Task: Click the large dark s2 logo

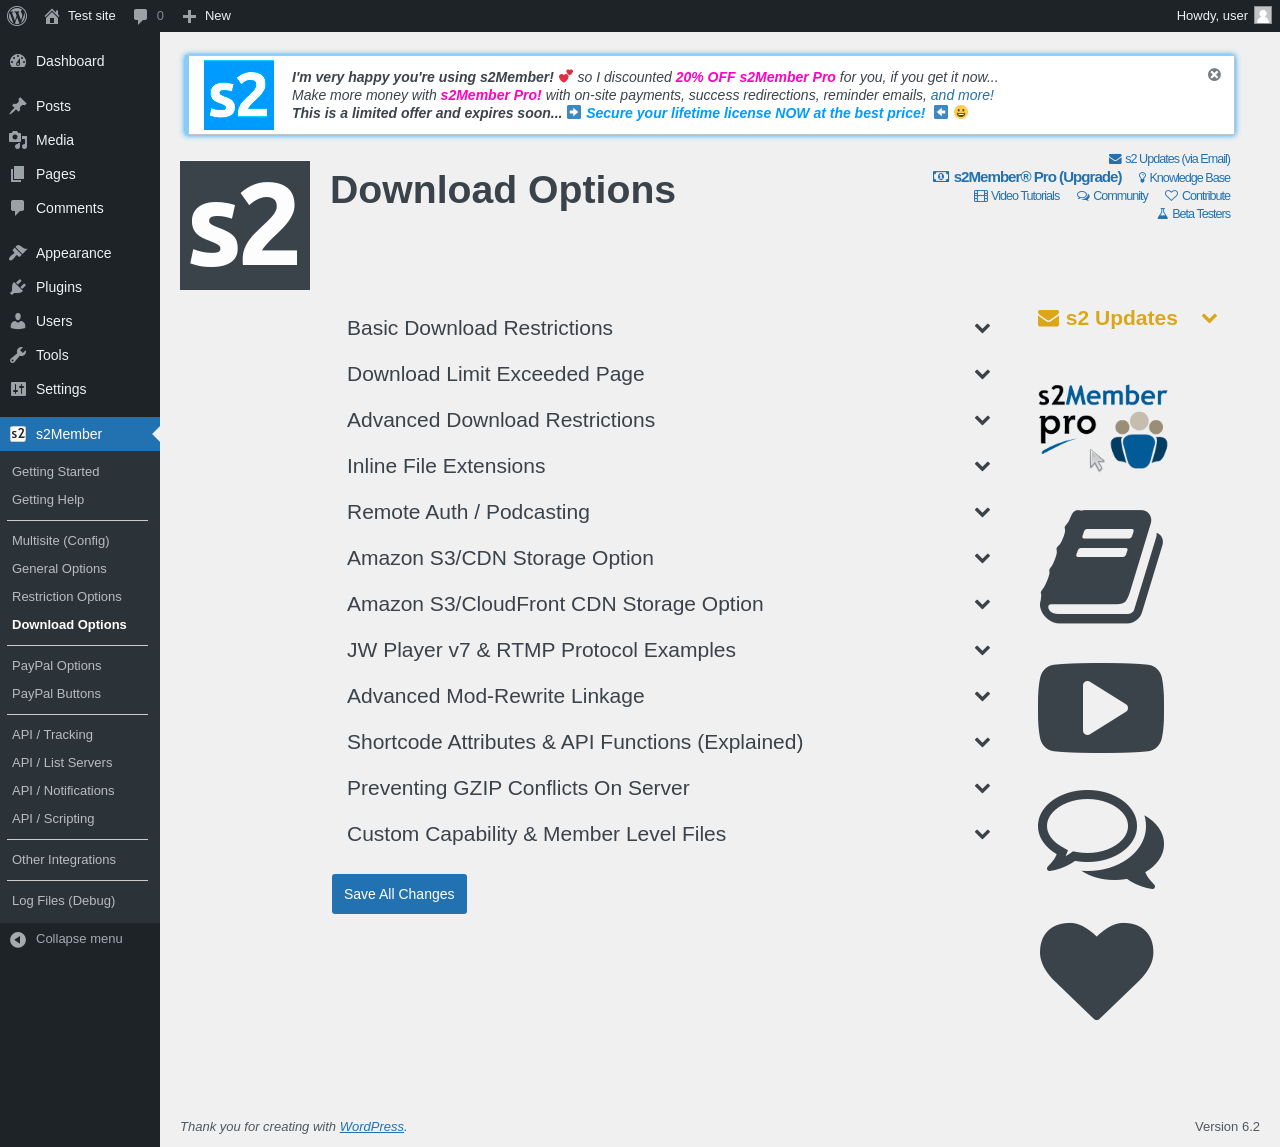Action: pos(245,226)
